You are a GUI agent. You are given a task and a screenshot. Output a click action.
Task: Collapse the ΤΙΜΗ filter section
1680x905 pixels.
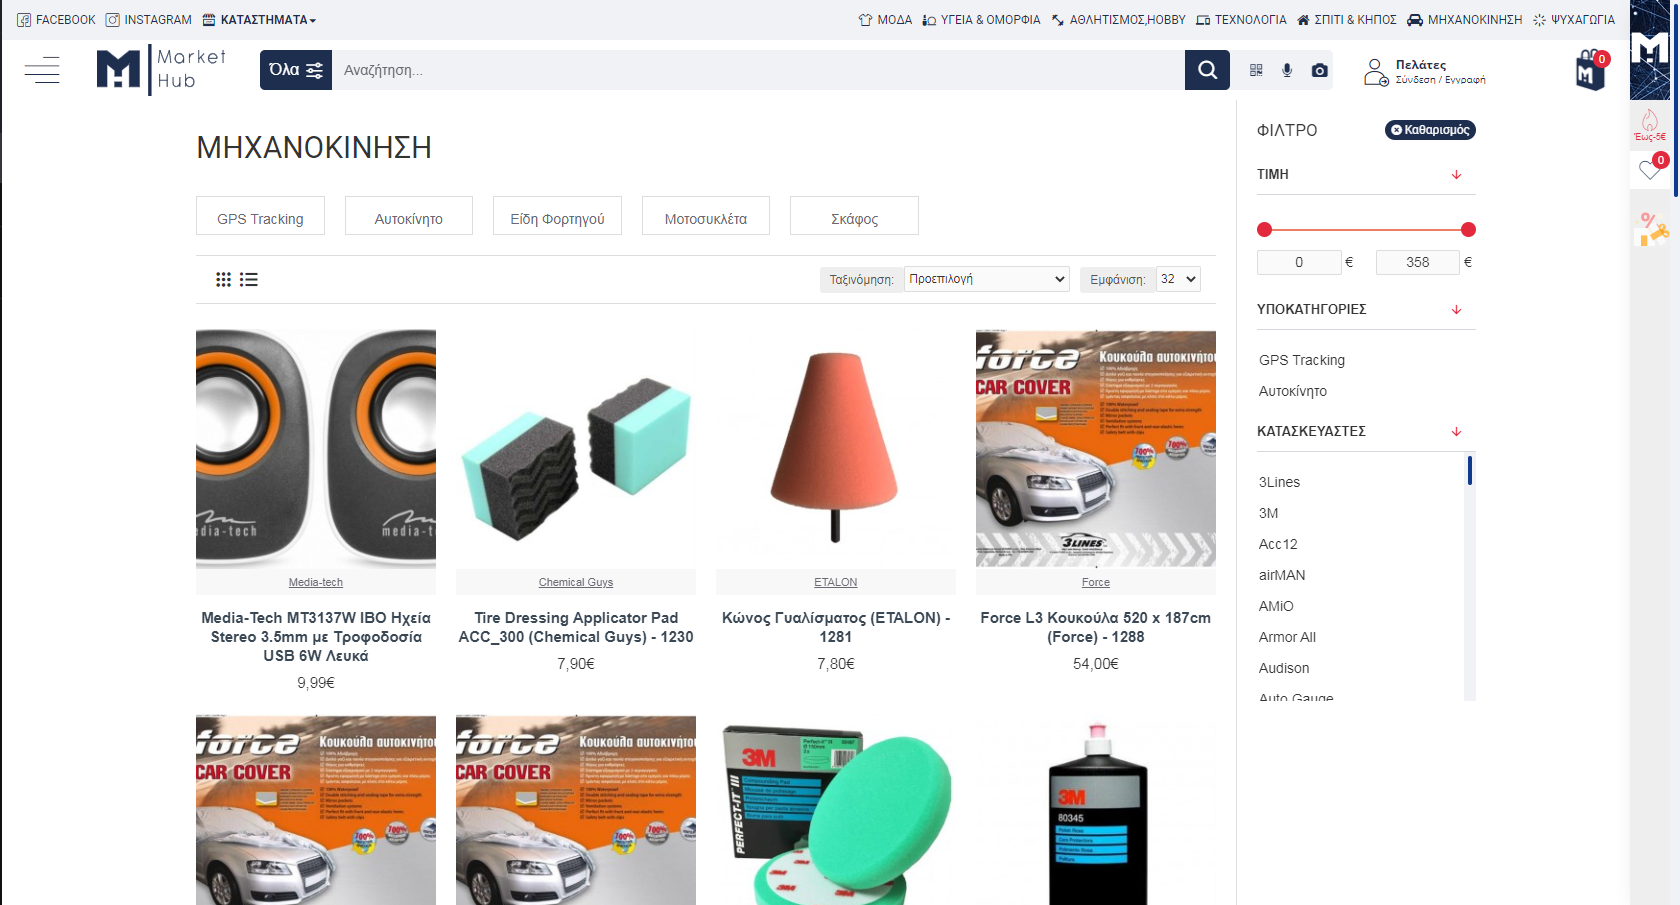click(1366, 174)
